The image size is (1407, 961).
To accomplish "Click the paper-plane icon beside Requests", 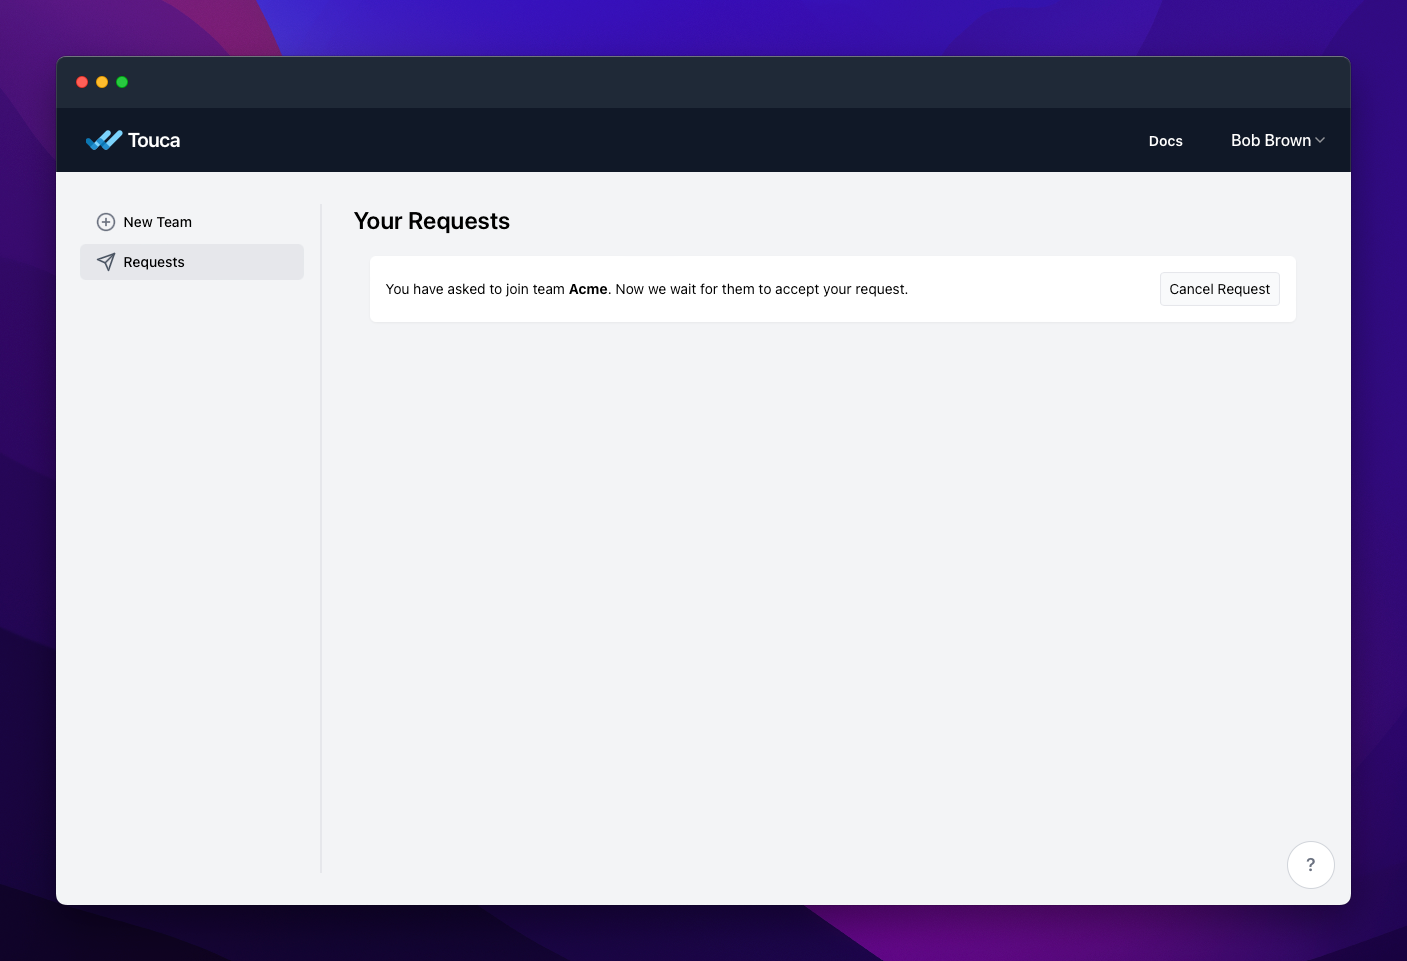I will 106,262.
